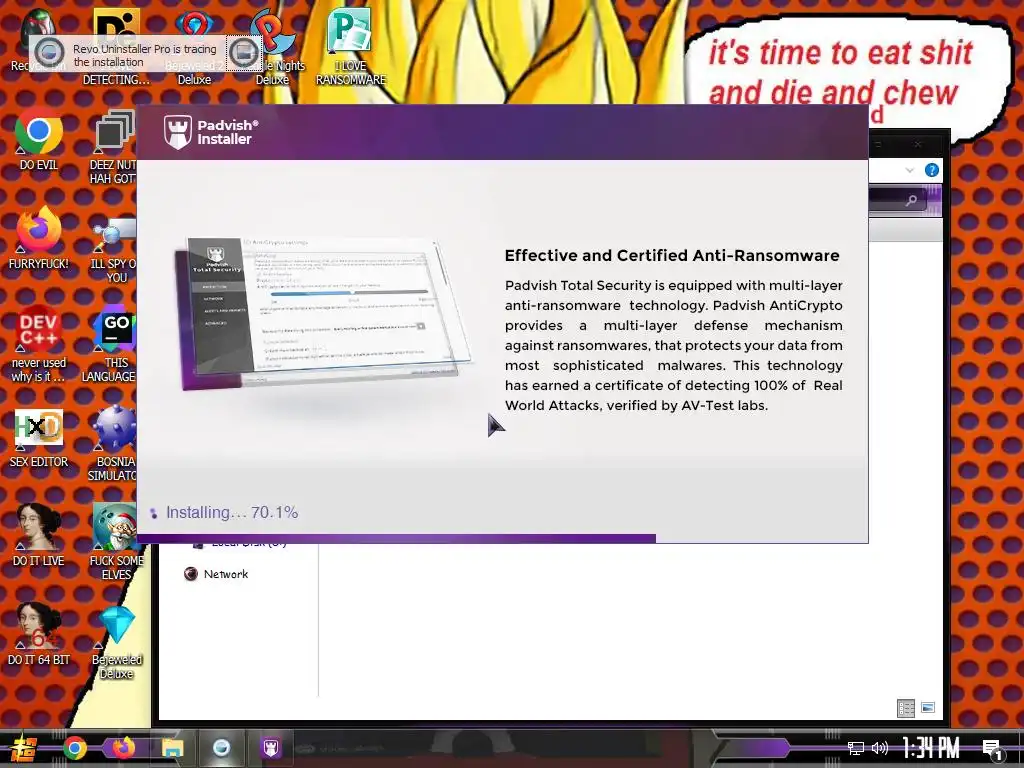Click the volume speaker icon in the tray
Viewport: 1024px width, 768px height.
click(x=880, y=748)
